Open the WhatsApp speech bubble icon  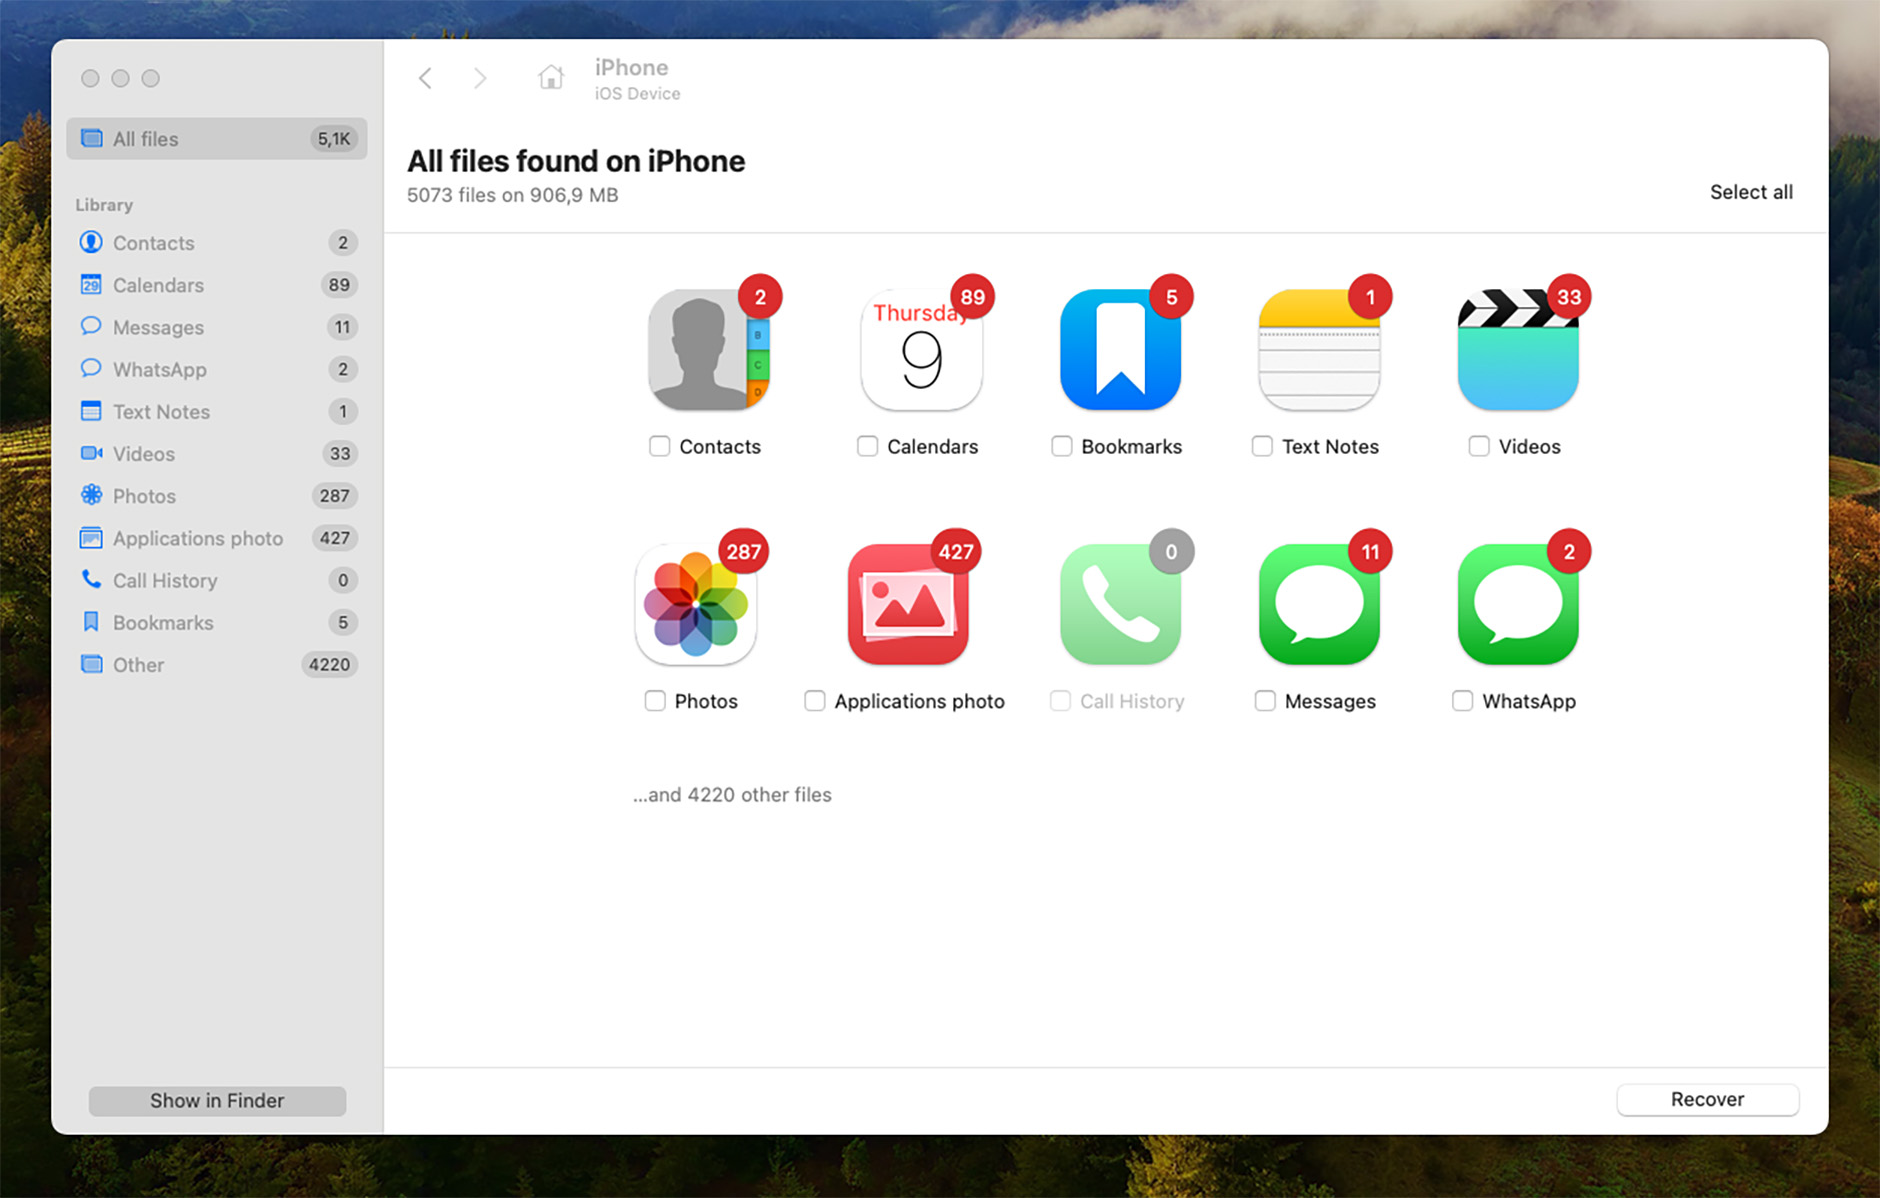tap(1517, 605)
